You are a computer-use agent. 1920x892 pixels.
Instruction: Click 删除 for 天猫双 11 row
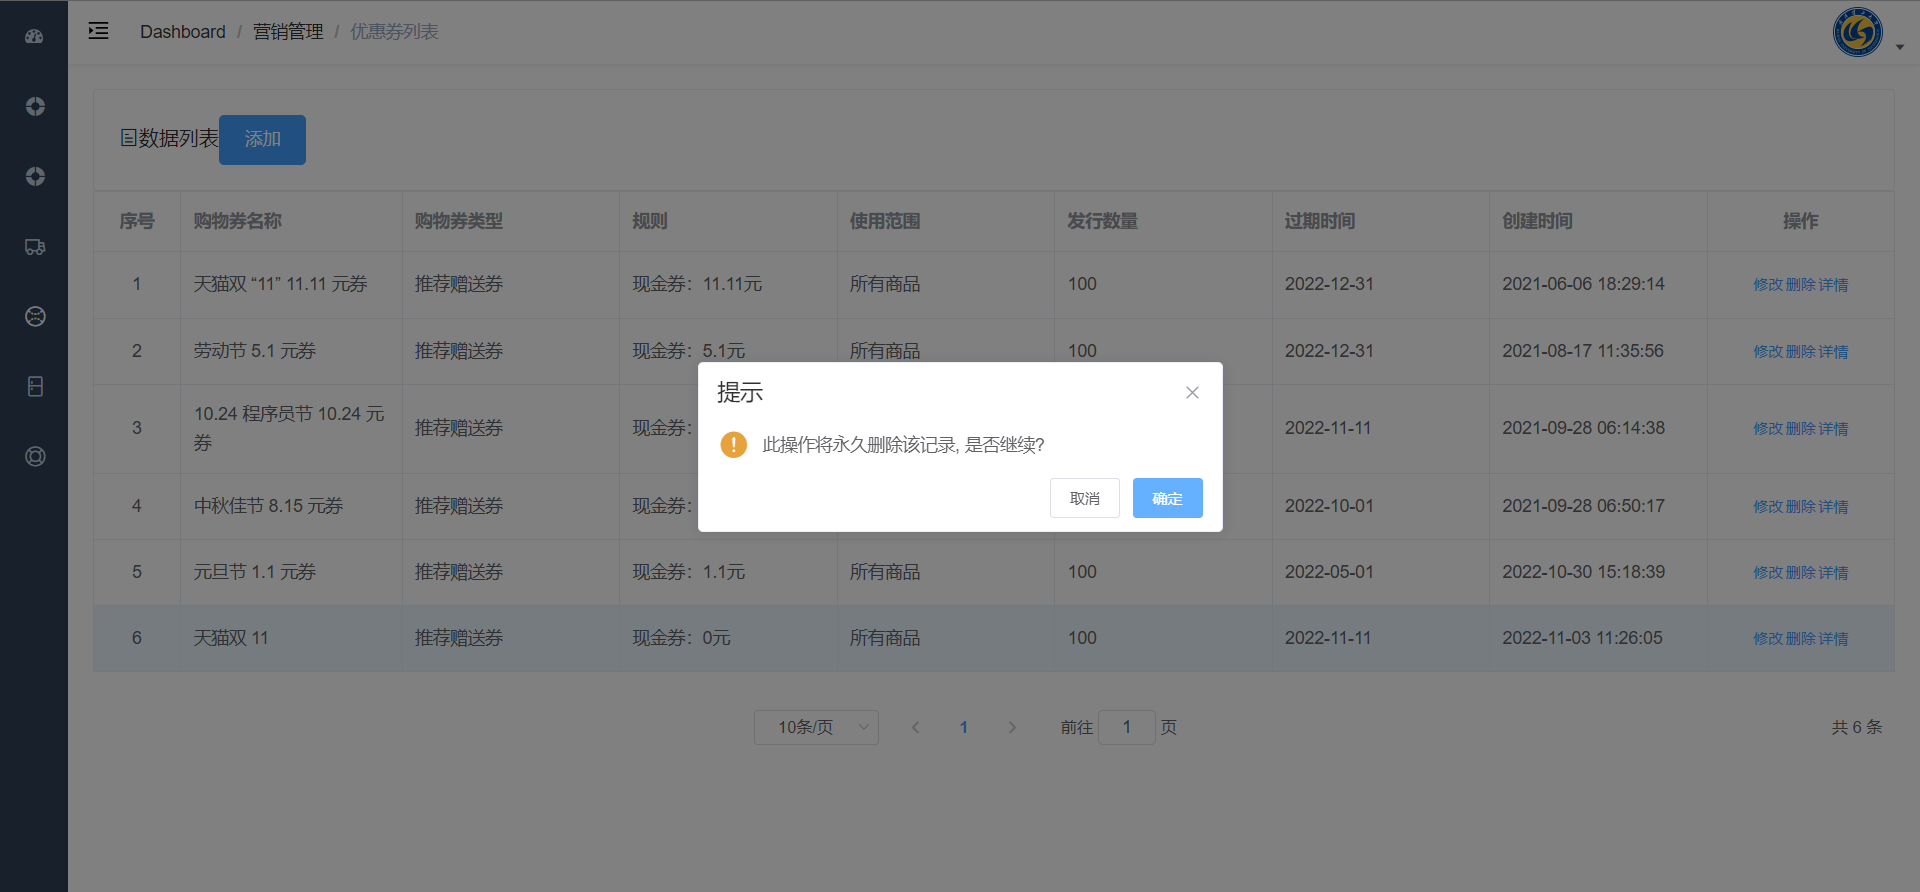click(x=1801, y=639)
